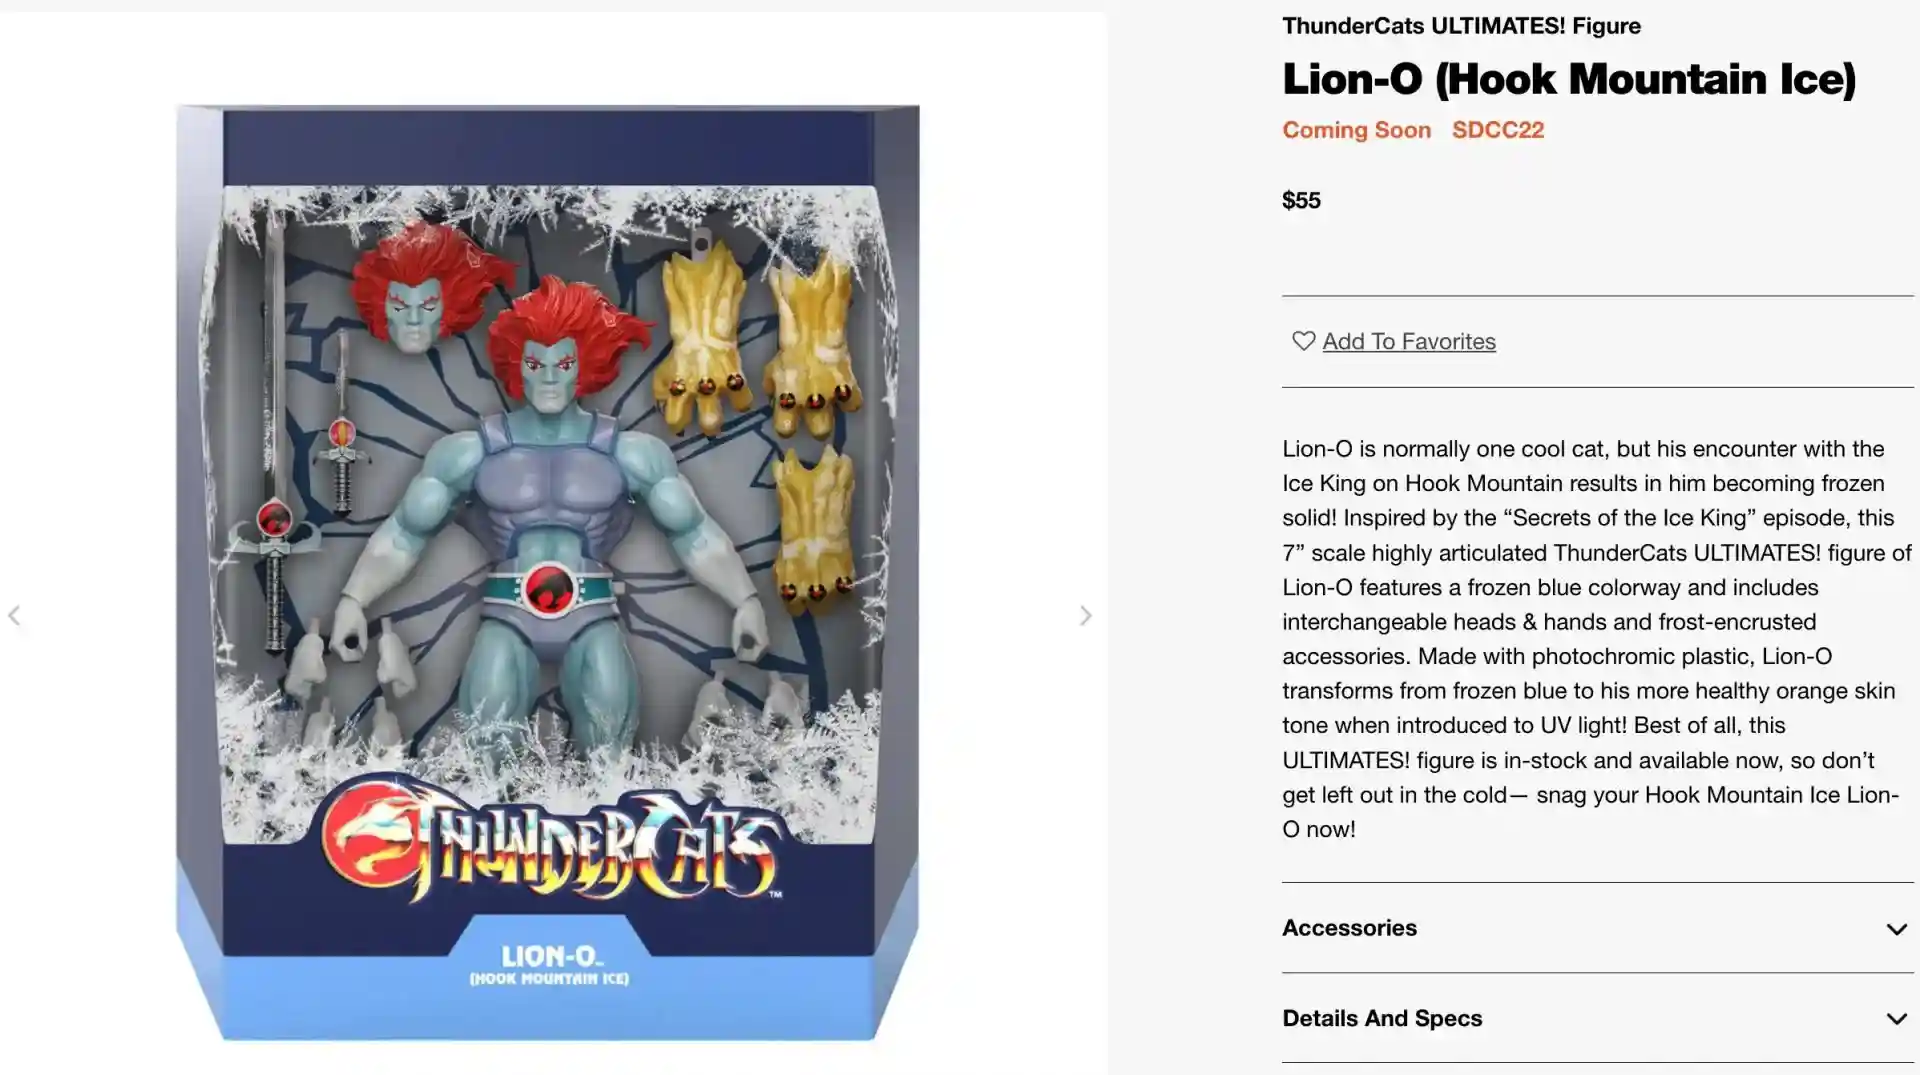This screenshot has width=1920, height=1075.
Task: Click the ThunderCats logo on the box
Action: point(552,842)
